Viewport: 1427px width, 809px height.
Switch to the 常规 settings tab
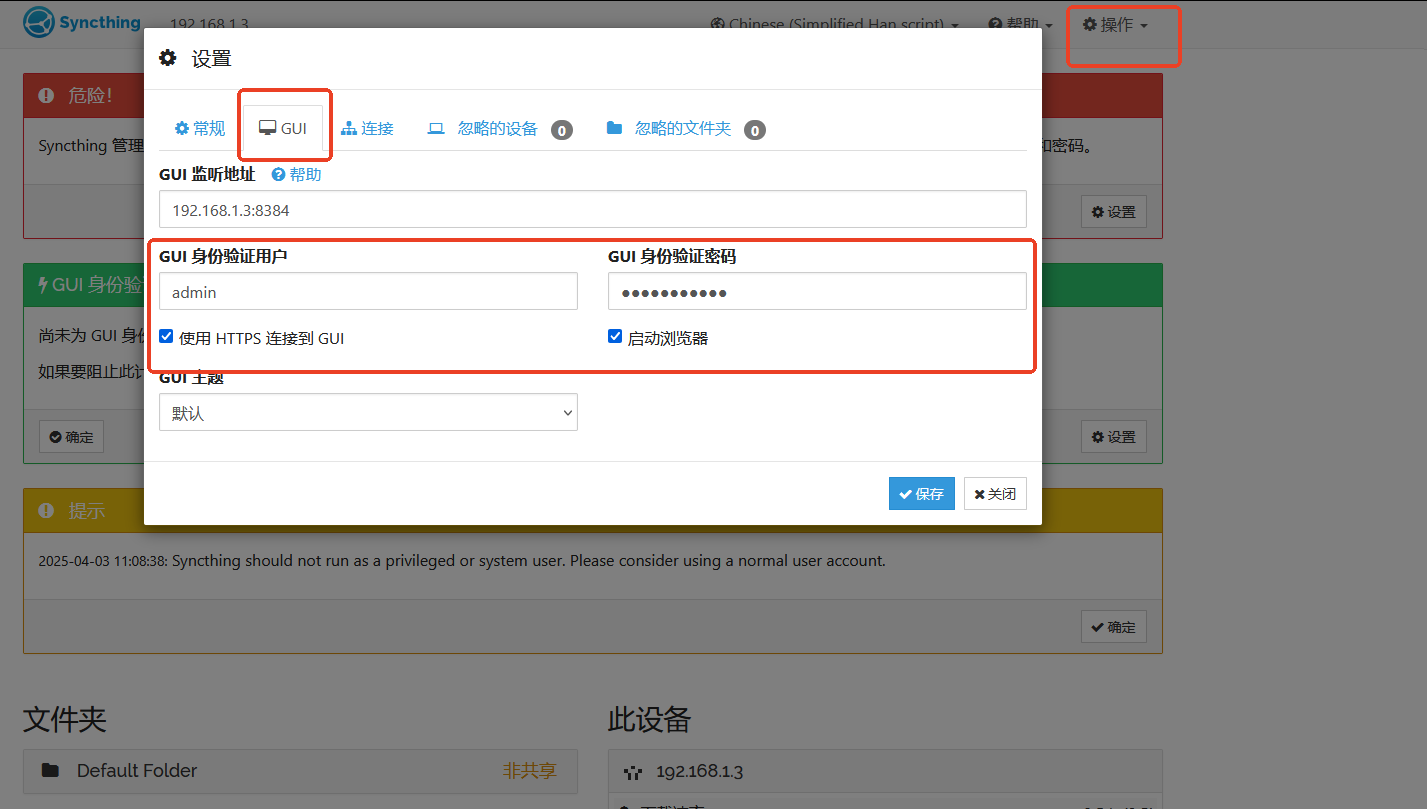pyautogui.click(x=199, y=127)
